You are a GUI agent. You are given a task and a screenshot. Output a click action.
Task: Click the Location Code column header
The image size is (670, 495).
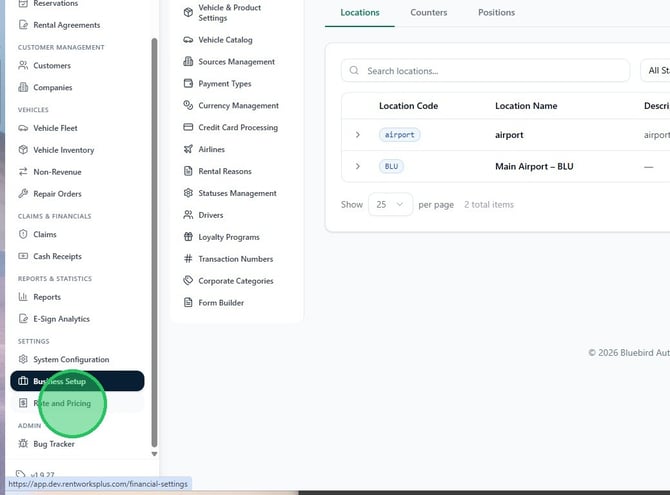pyautogui.click(x=408, y=106)
